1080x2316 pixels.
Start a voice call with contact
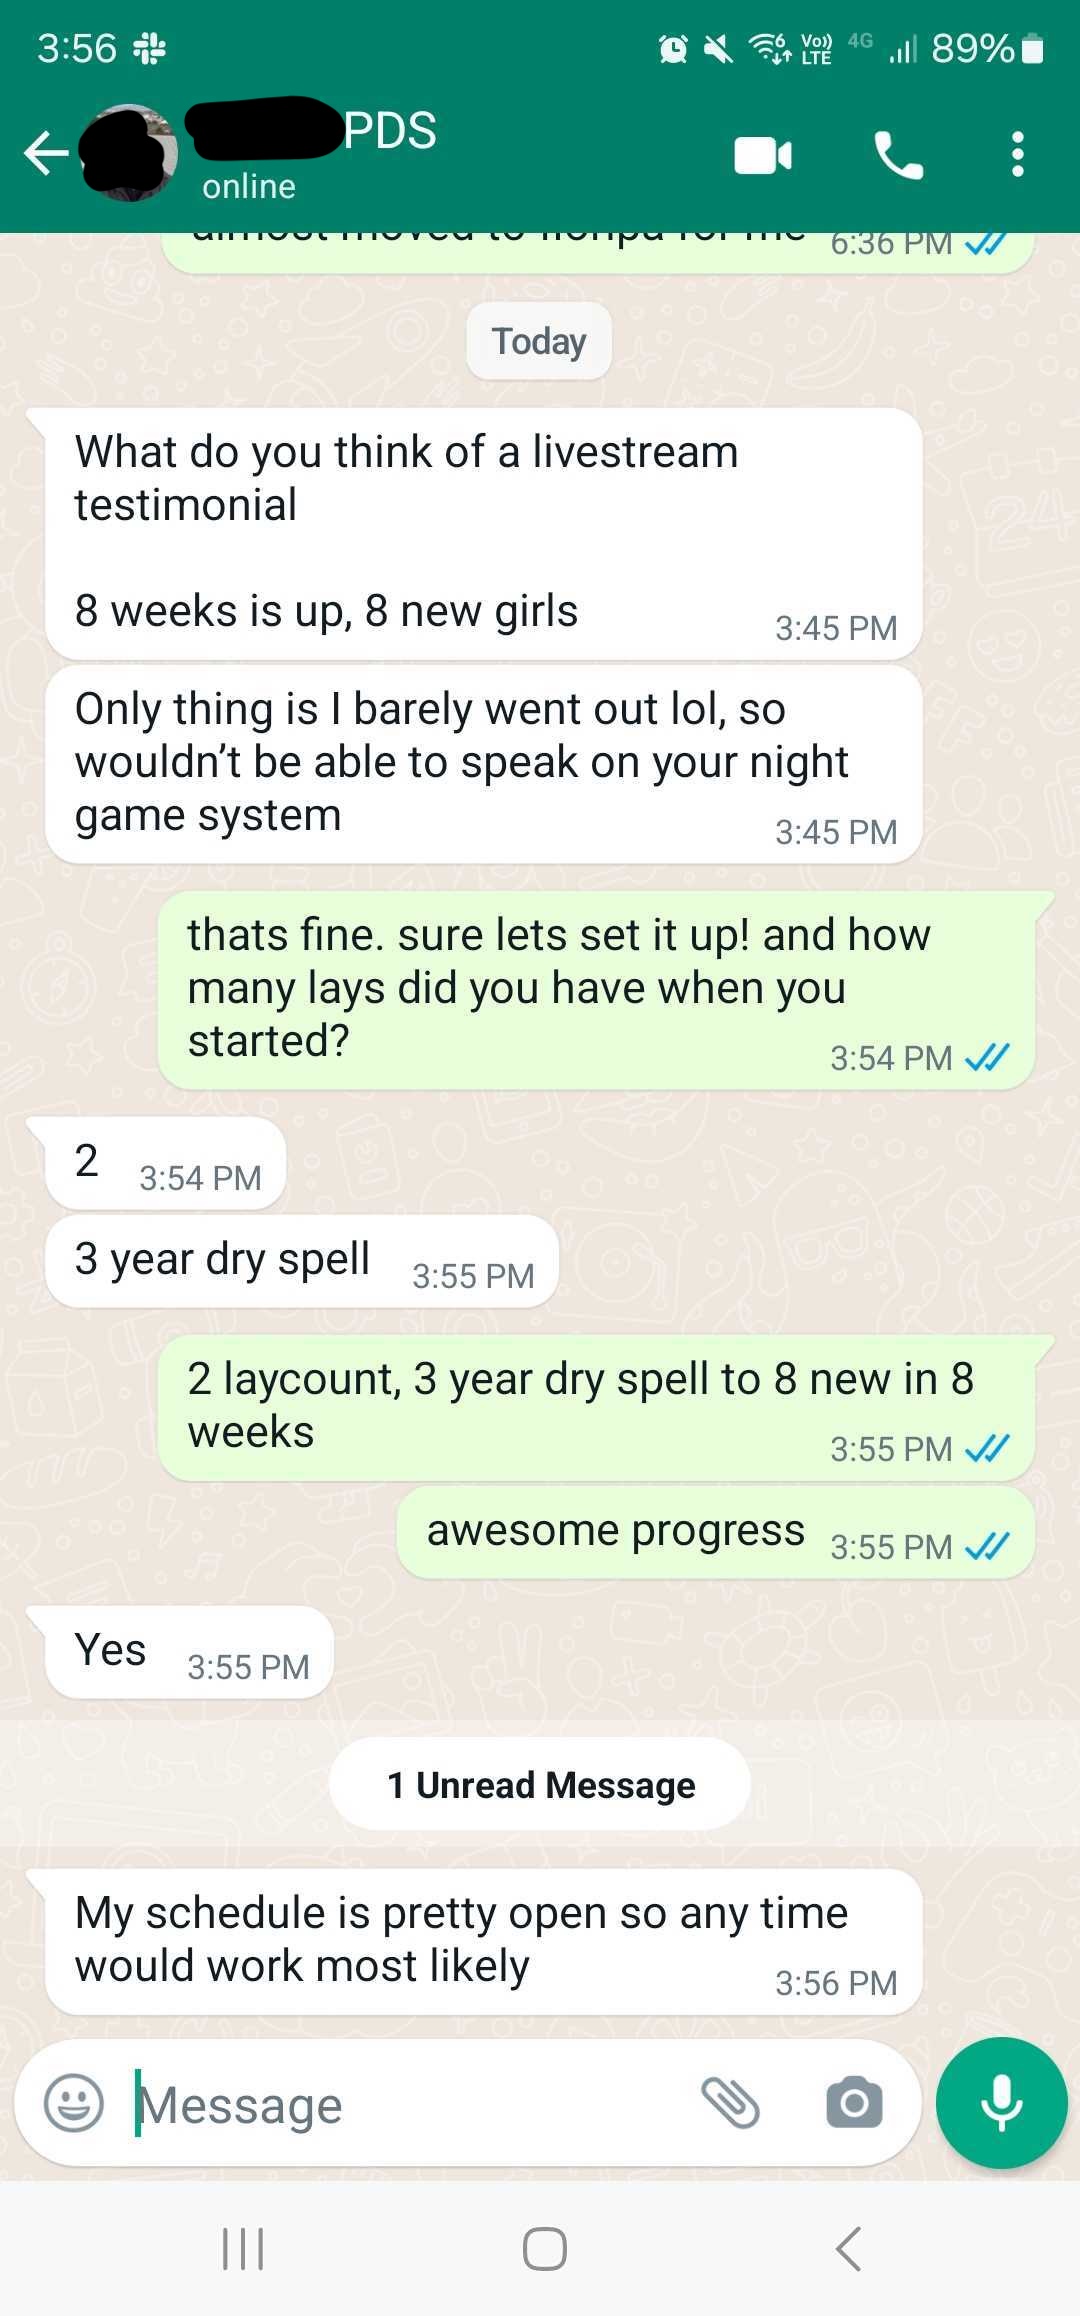[x=898, y=155]
